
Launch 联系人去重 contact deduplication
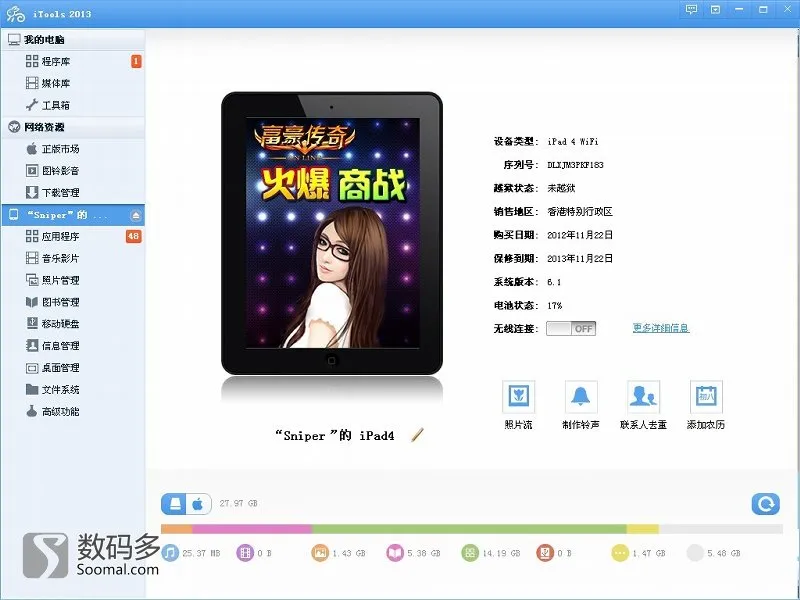(643, 405)
